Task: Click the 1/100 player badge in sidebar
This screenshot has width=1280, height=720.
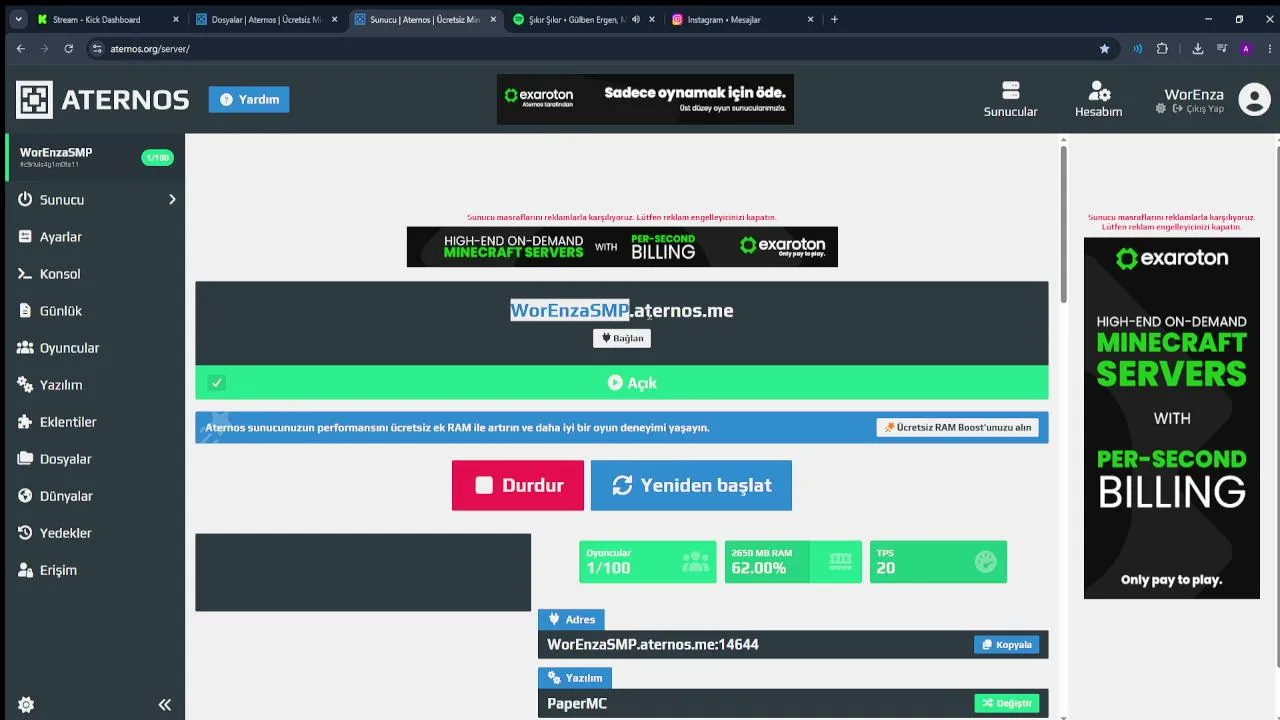Action: click(158, 157)
